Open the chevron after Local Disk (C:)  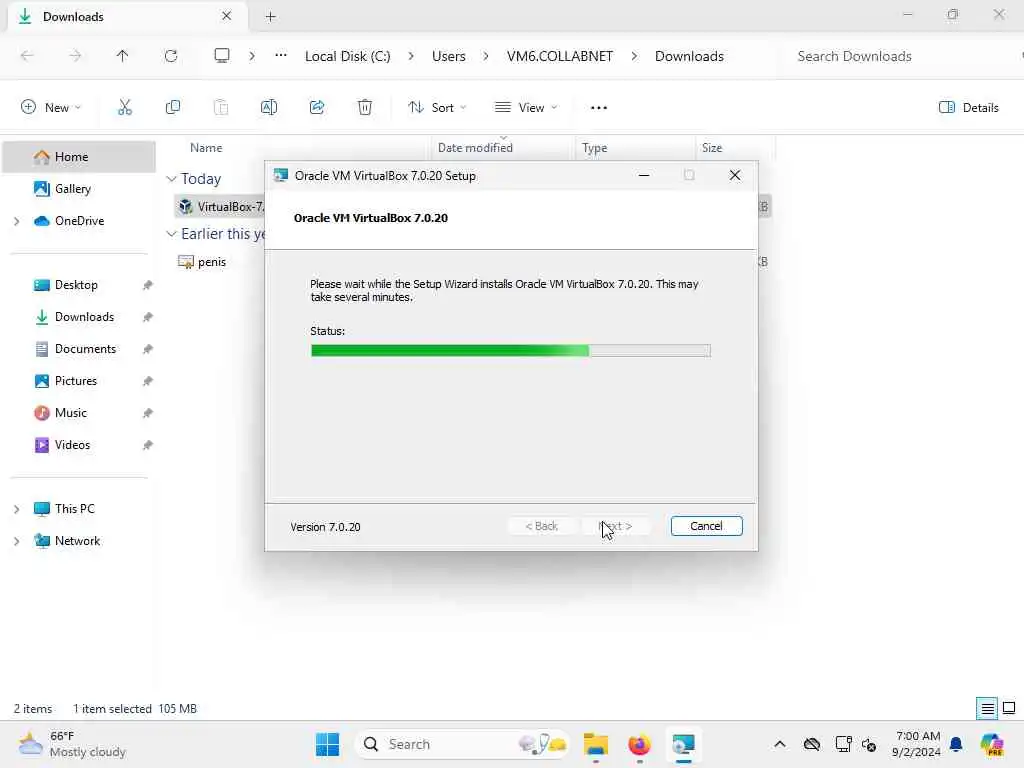click(x=411, y=56)
